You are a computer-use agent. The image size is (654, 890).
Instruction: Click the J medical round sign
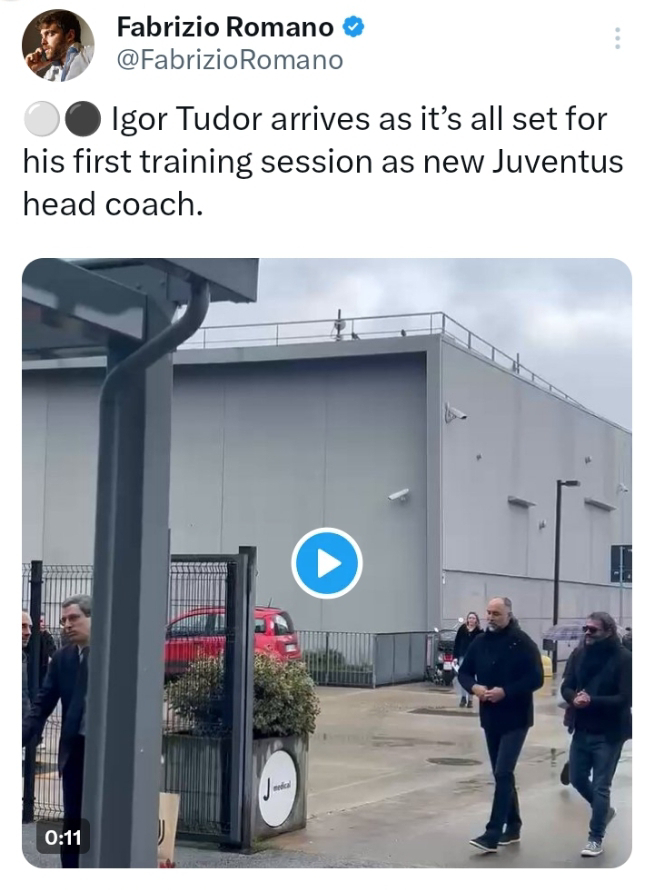coord(279,788)
